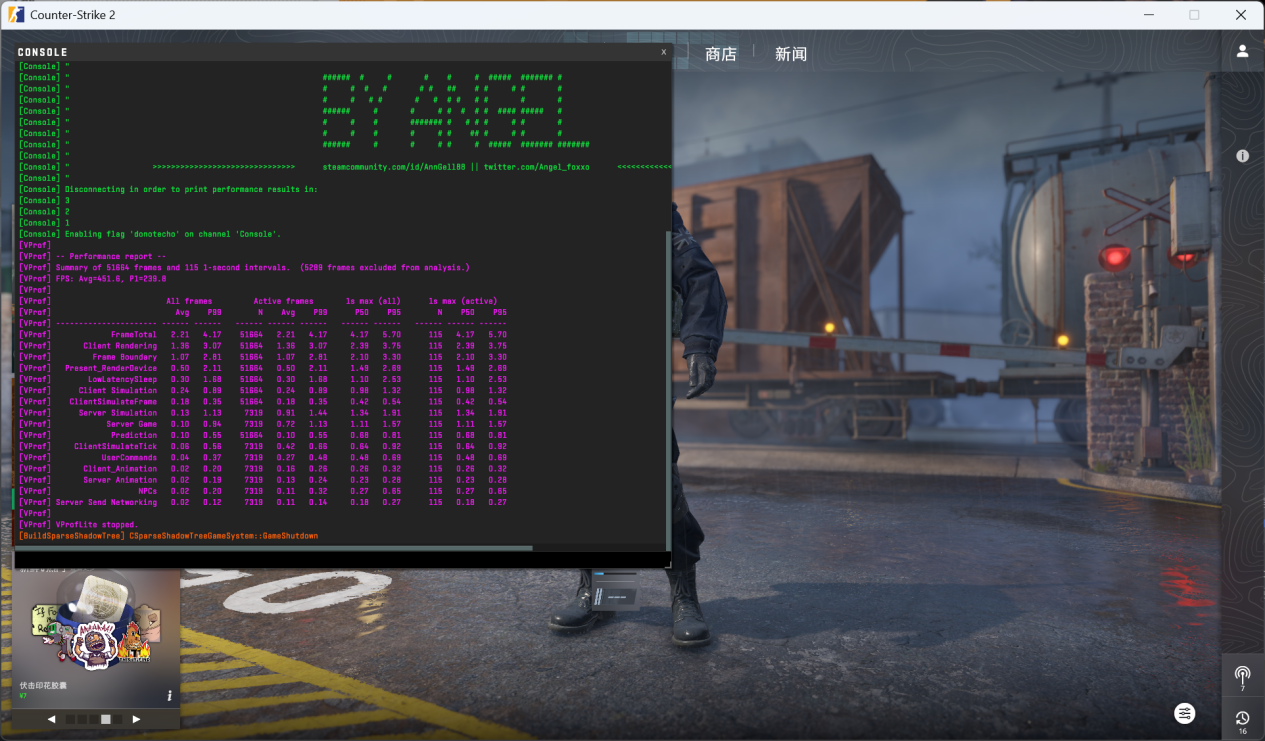Open the profile icon in the right sidebar
The image size is (1265, 741).
1242,51
